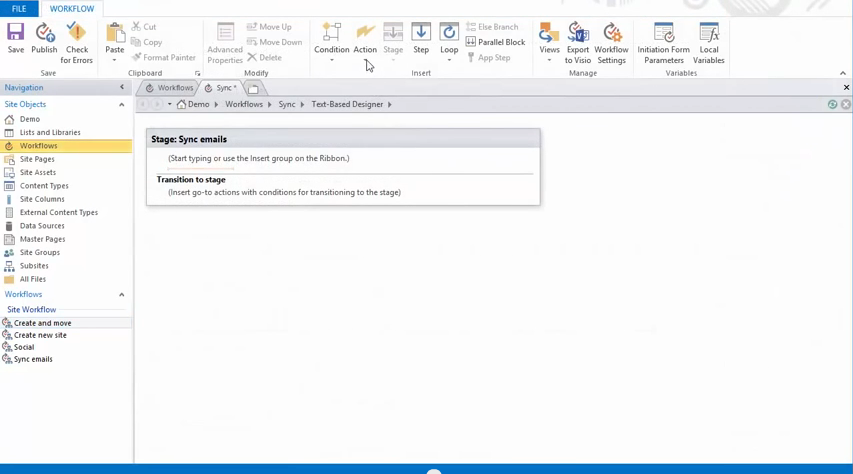Open Initiation Form Parameters
The height and width of the screenshot is (474, 853).
[664, 44]
